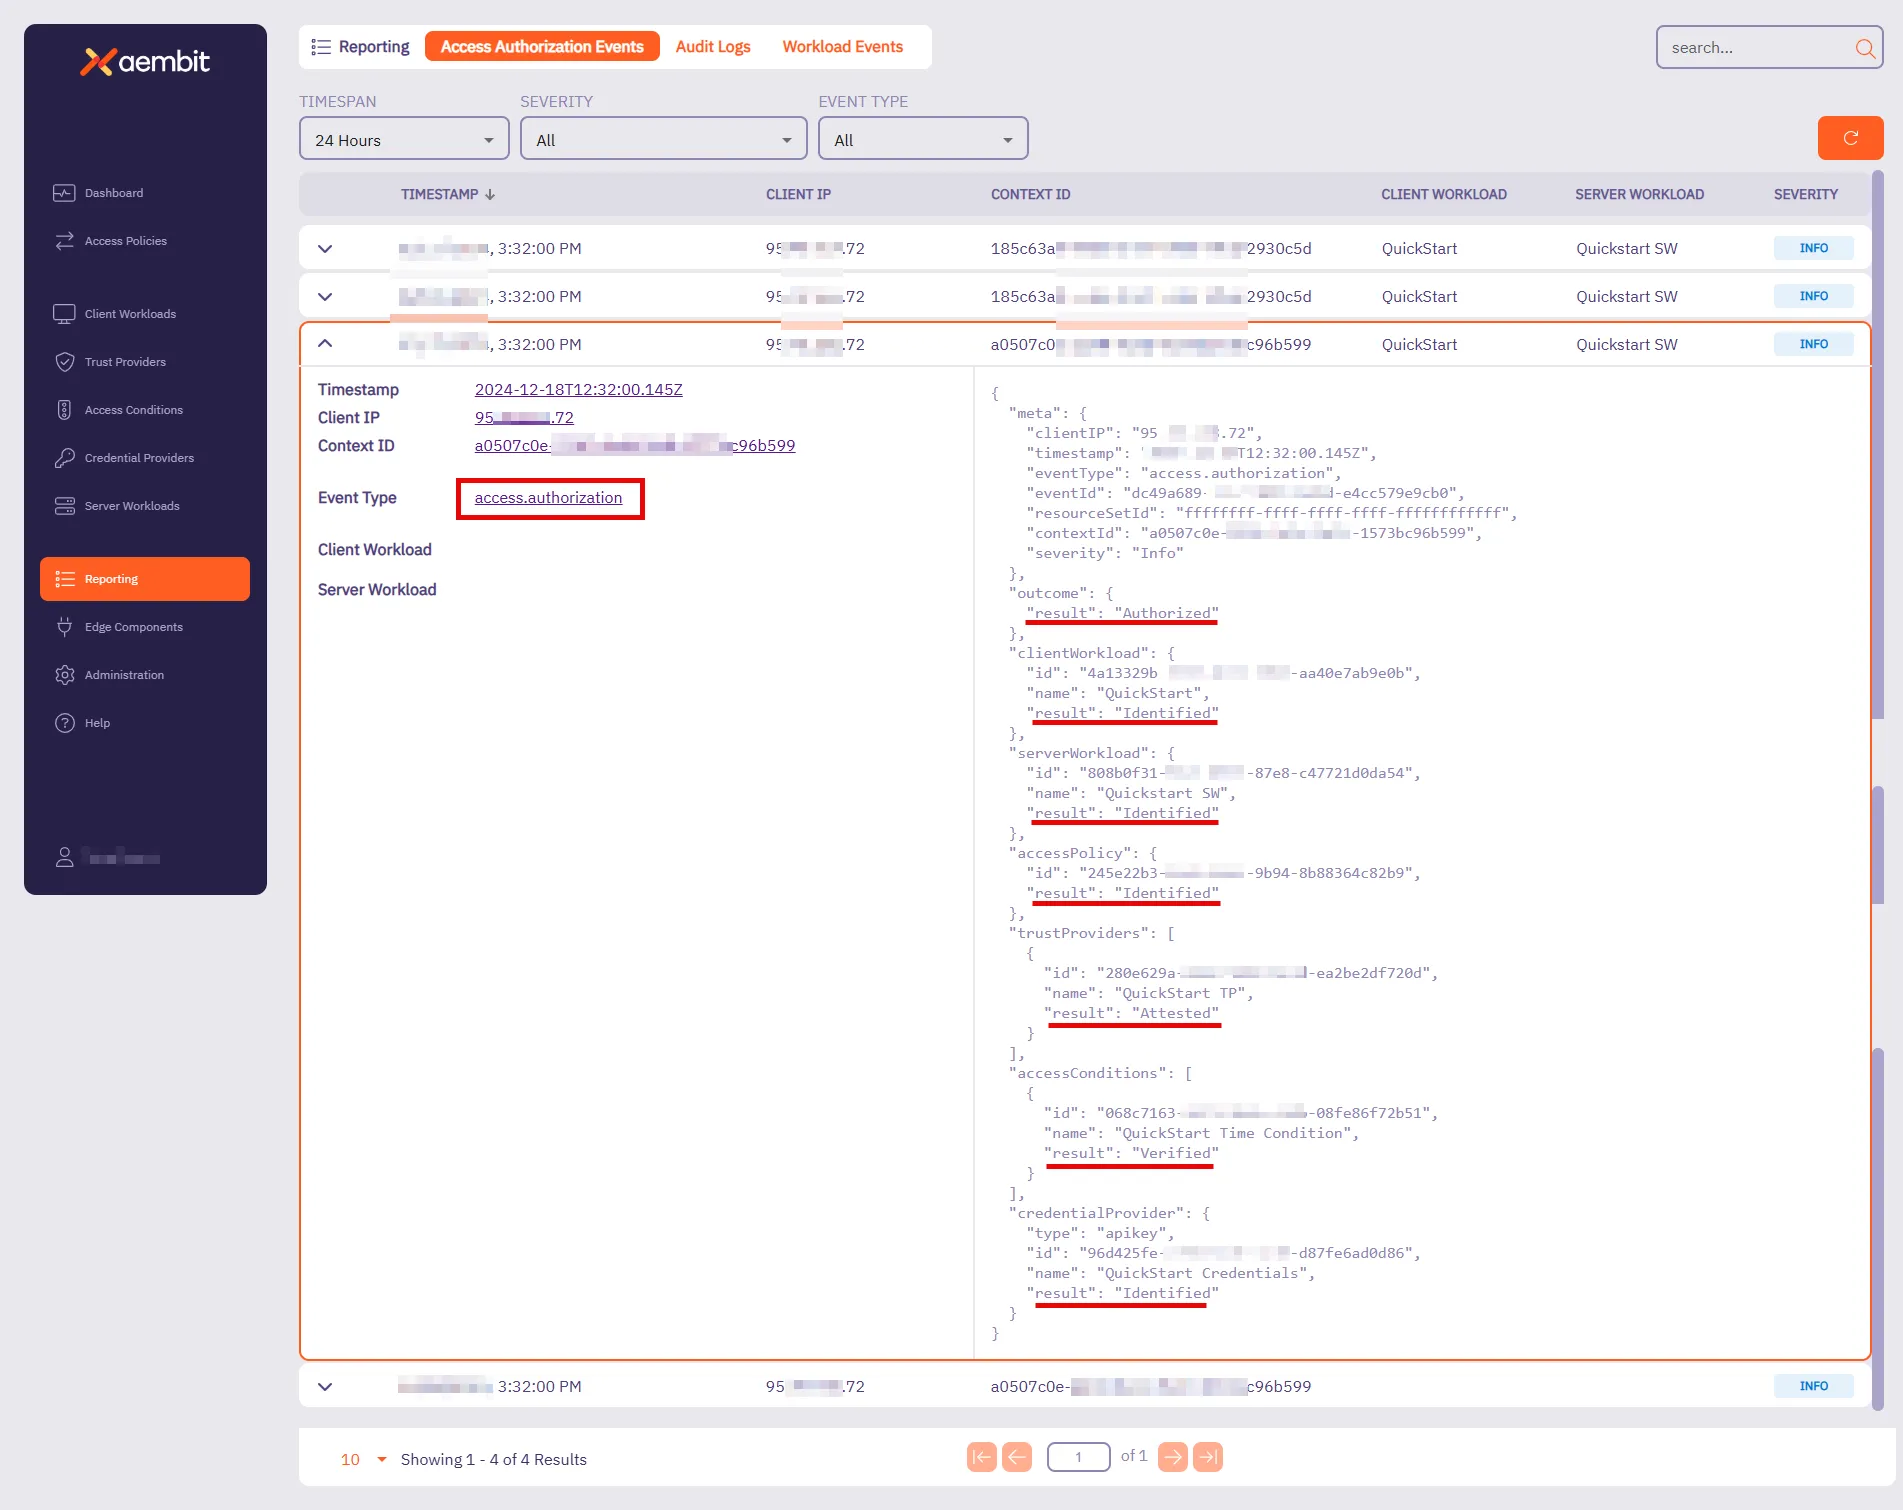1903x1510 pixels.
Task: Click the search magnifier icon
Action: tap(1864, 48)
